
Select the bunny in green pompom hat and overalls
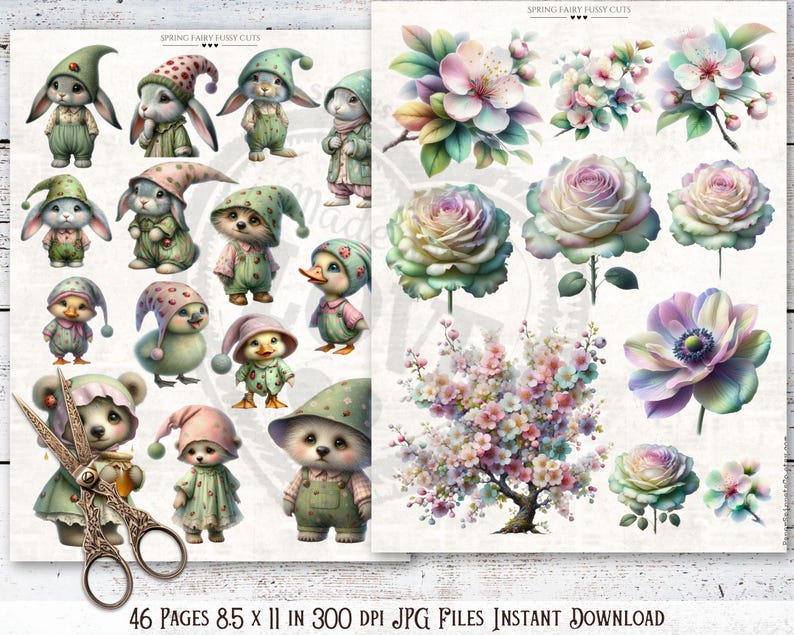(267, 104)
